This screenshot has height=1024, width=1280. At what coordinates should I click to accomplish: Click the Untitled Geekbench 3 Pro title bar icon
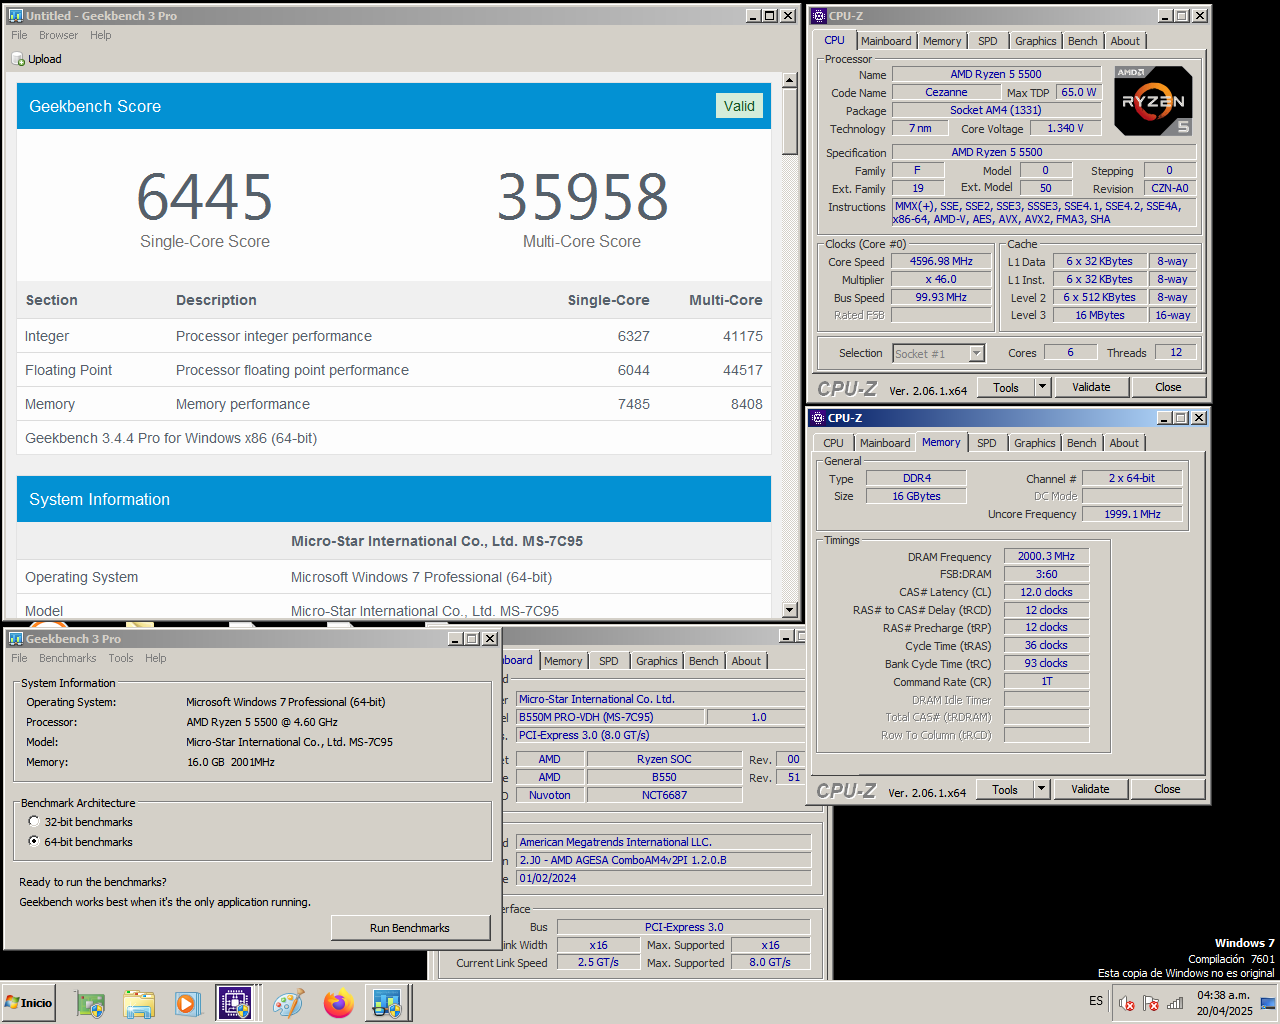point(15,15)
